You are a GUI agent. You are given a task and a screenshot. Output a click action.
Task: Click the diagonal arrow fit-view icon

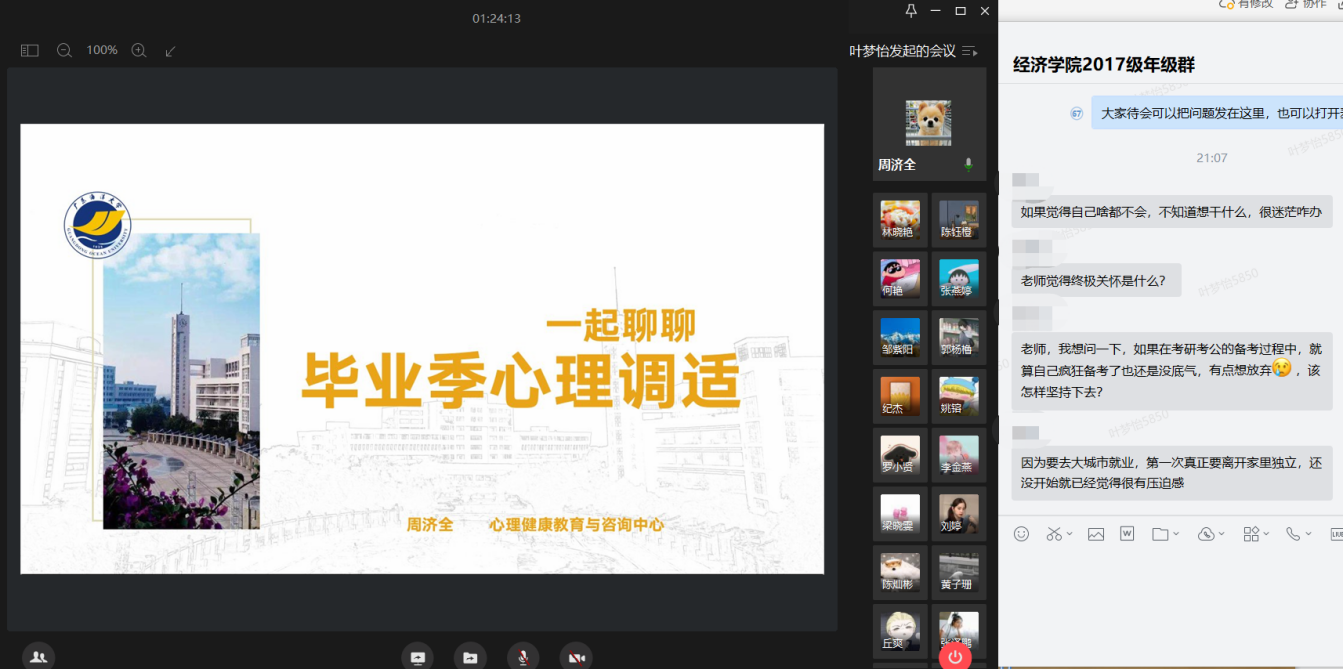[171, 50]
